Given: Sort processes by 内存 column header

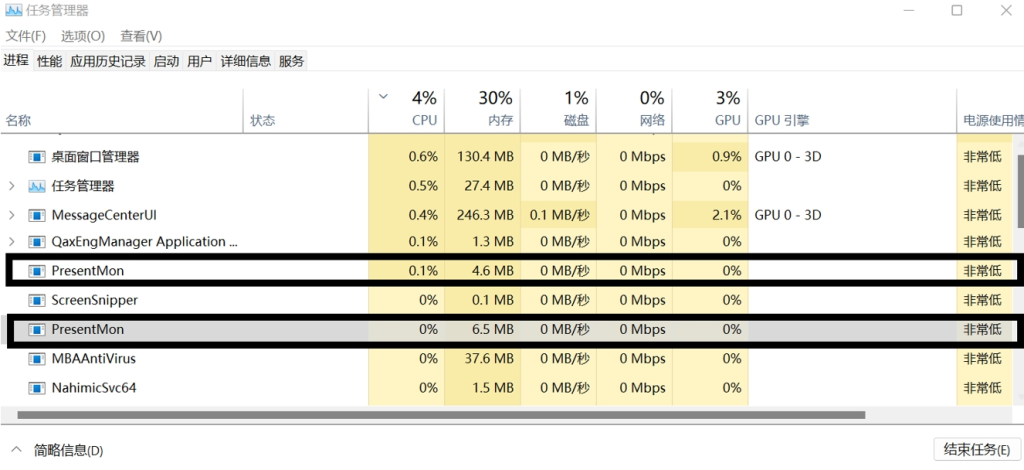Looking at the screenshot, I should (x=483, y=110).
